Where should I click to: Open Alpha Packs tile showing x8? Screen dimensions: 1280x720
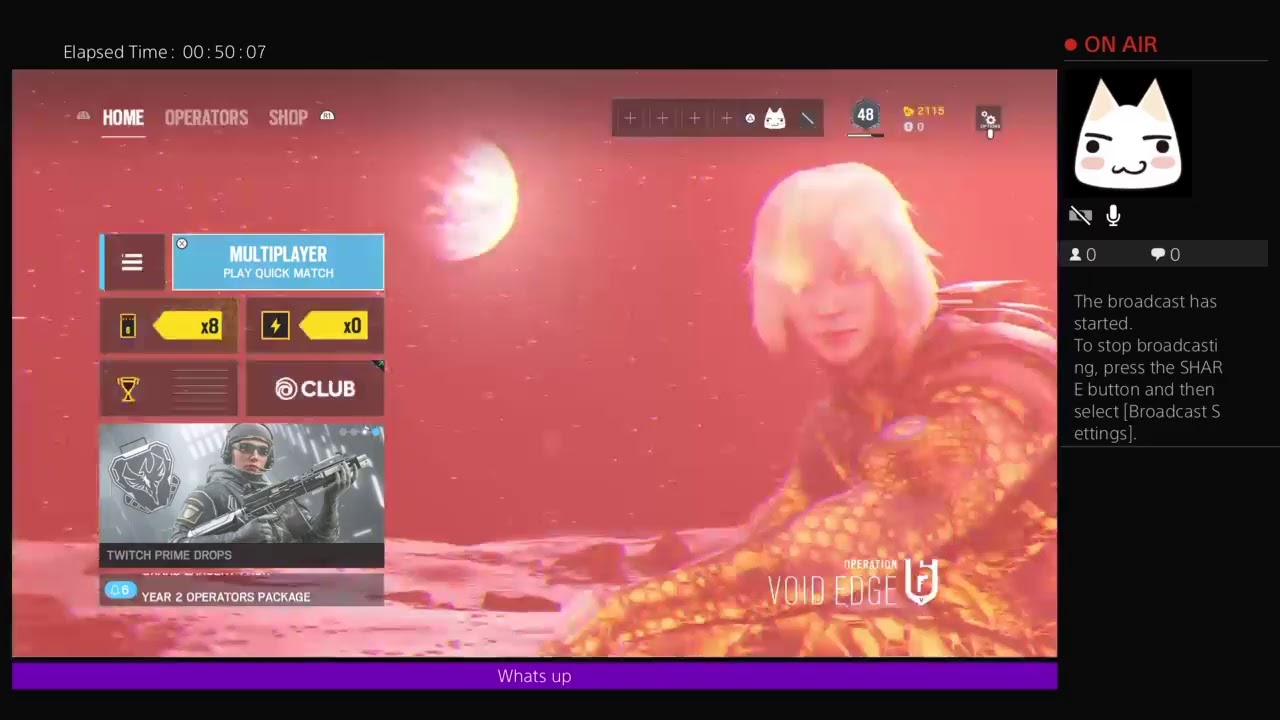(169, 326)
